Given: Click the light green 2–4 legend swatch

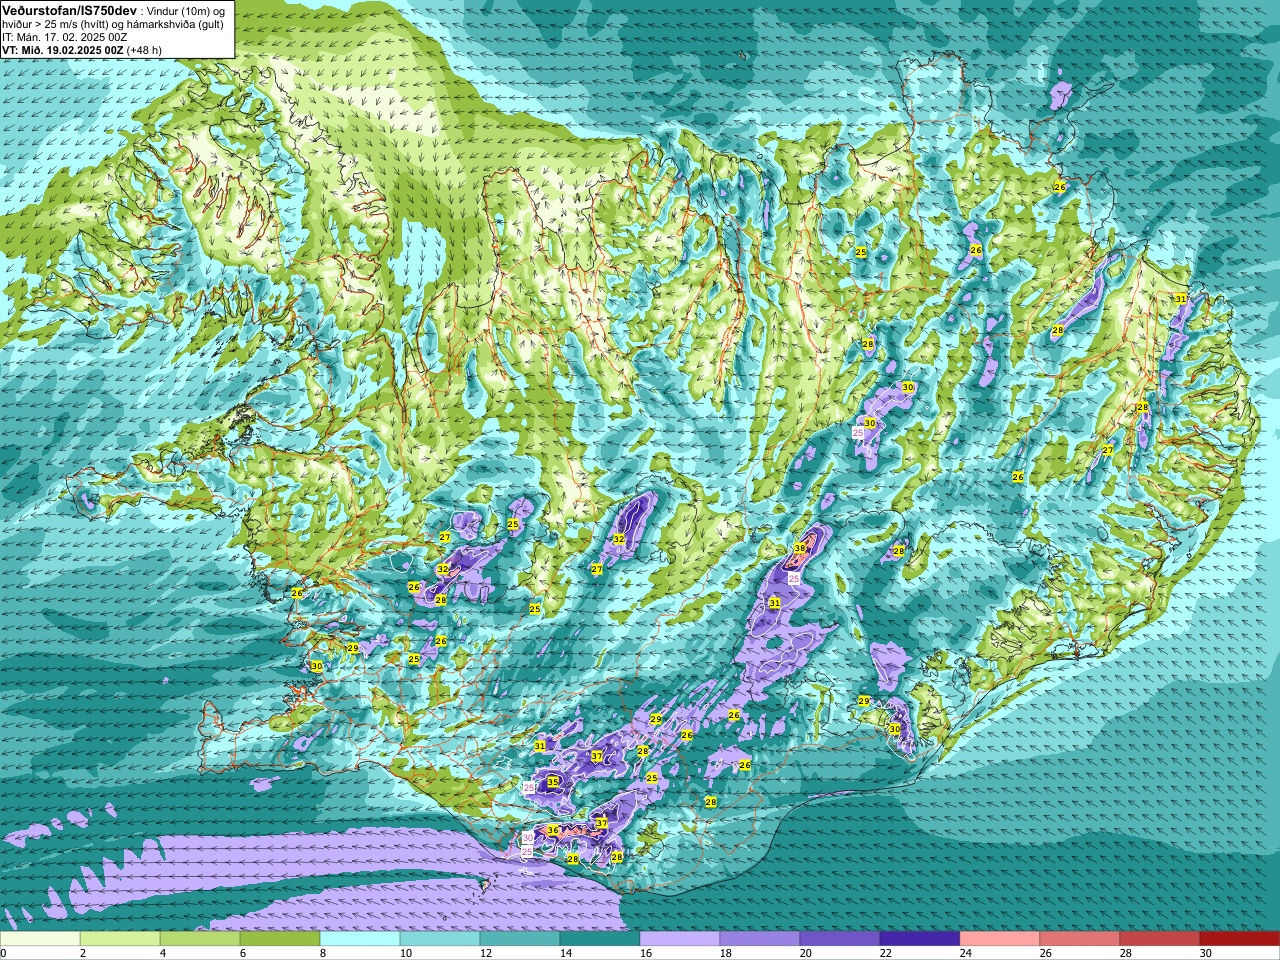Looking at the screenshot, I should pyautogui.click(x=120, y=939).
